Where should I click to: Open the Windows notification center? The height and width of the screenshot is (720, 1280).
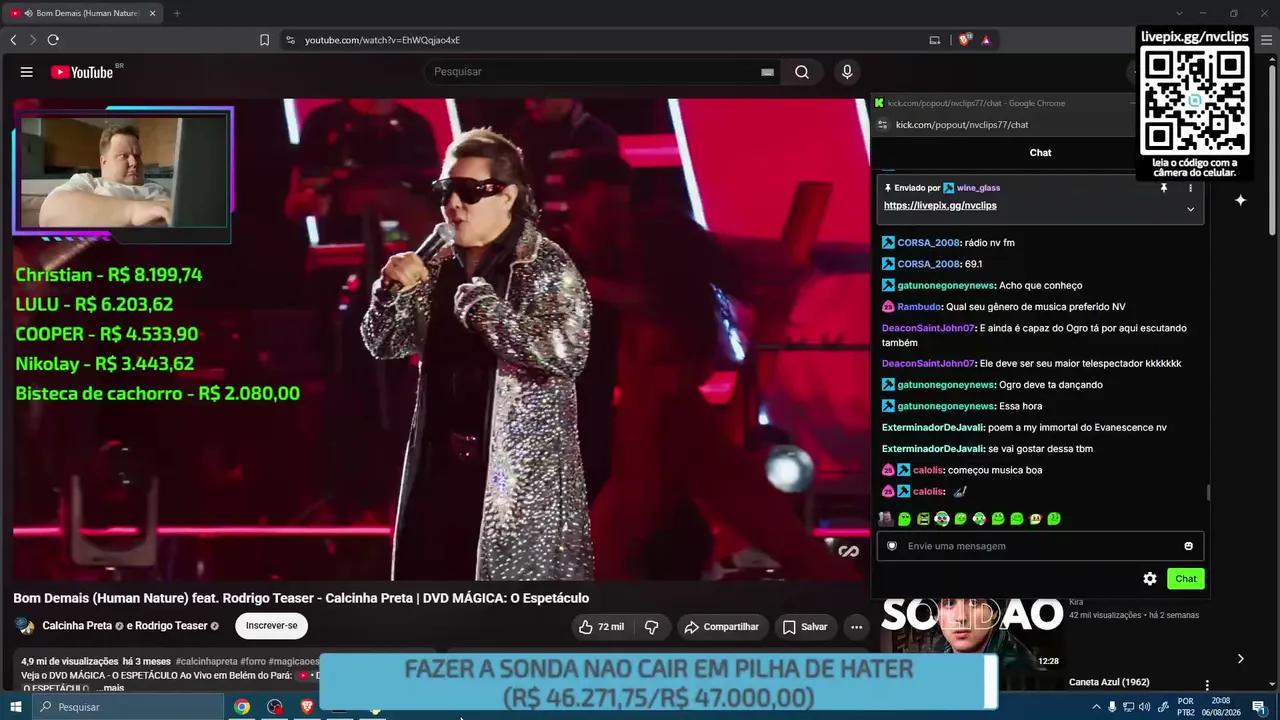coord(1259,707)
